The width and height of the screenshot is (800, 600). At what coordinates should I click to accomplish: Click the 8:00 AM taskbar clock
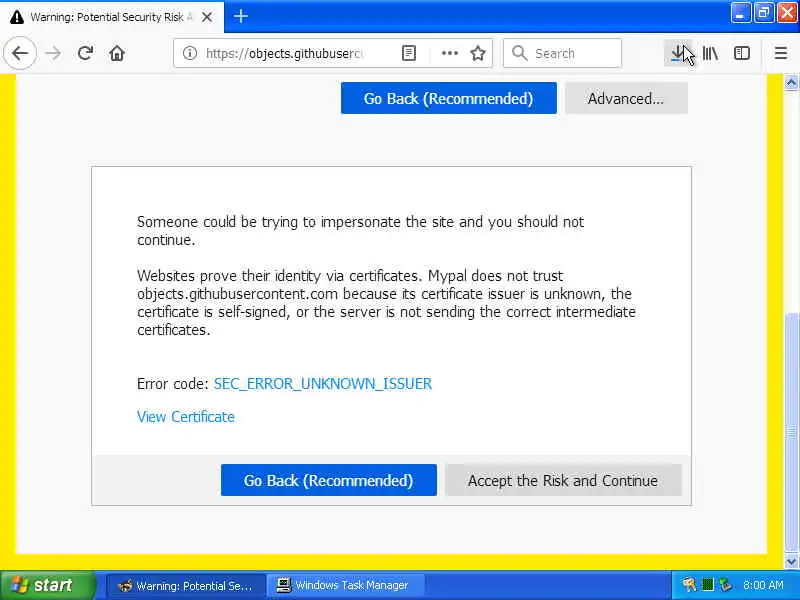[763, 585]
